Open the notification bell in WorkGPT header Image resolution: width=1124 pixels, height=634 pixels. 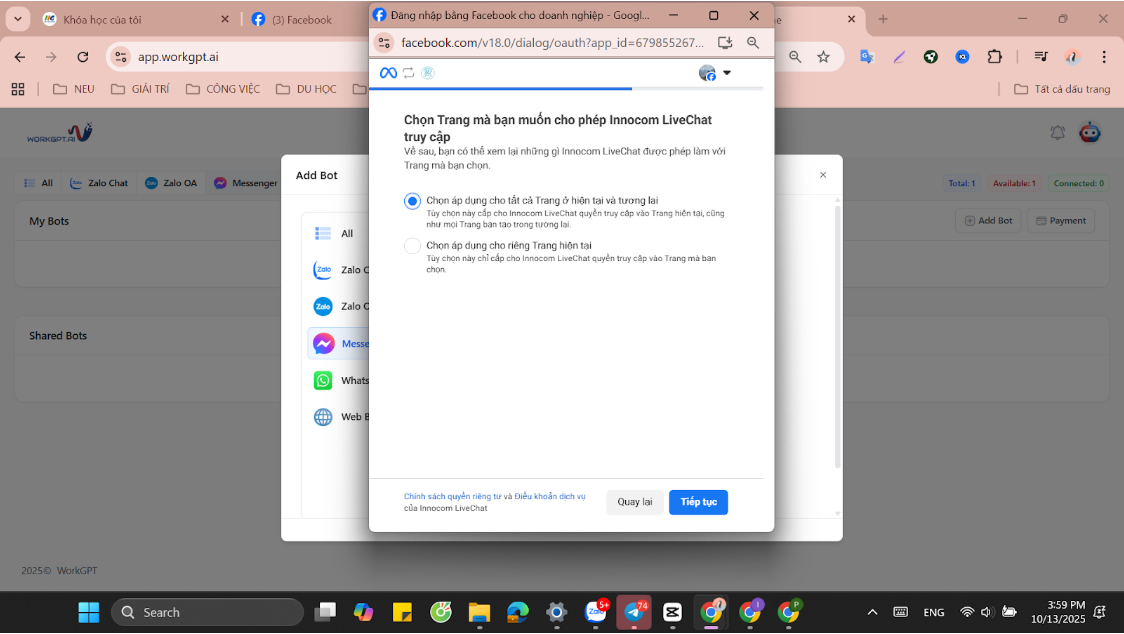(1058, 132)
